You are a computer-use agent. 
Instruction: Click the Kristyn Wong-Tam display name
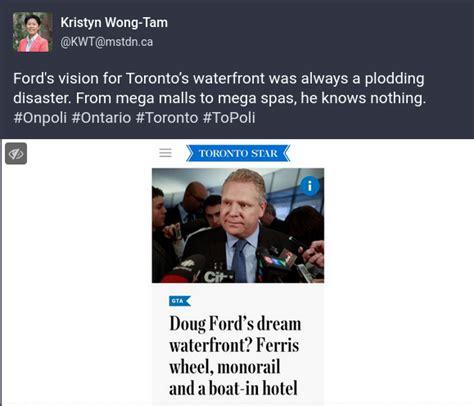coord(114,23)
